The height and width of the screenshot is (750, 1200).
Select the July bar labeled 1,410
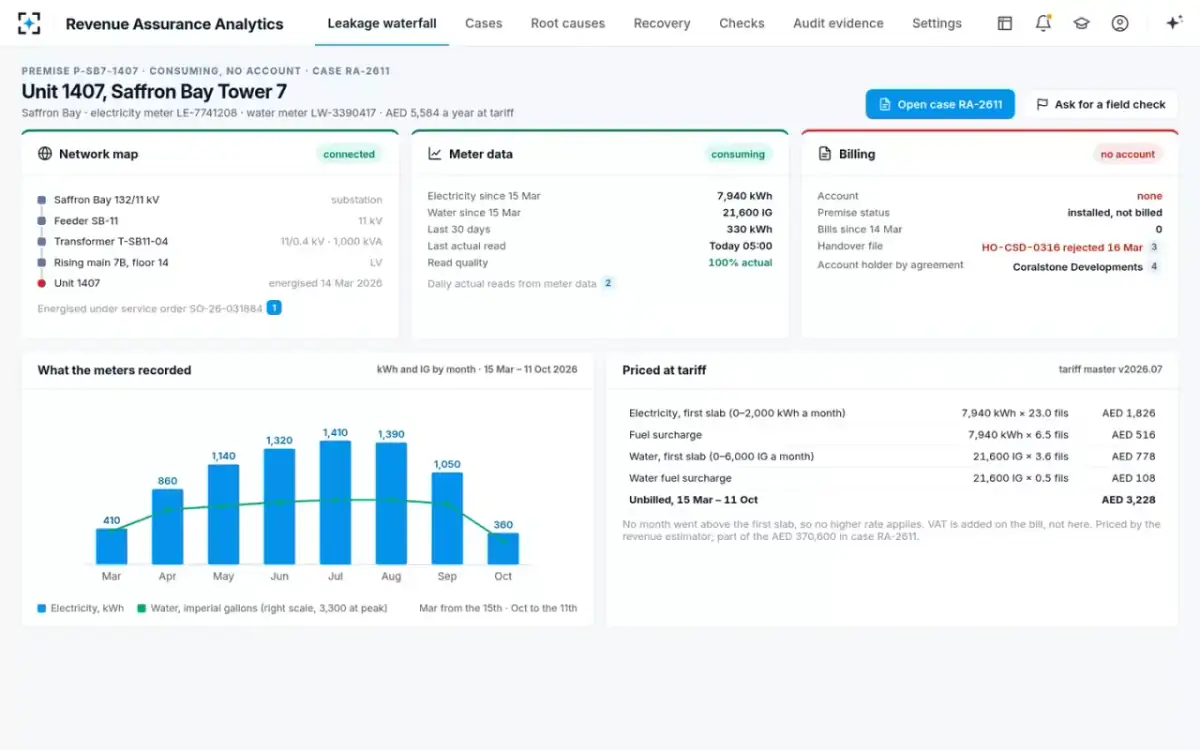tap(335, 502)
